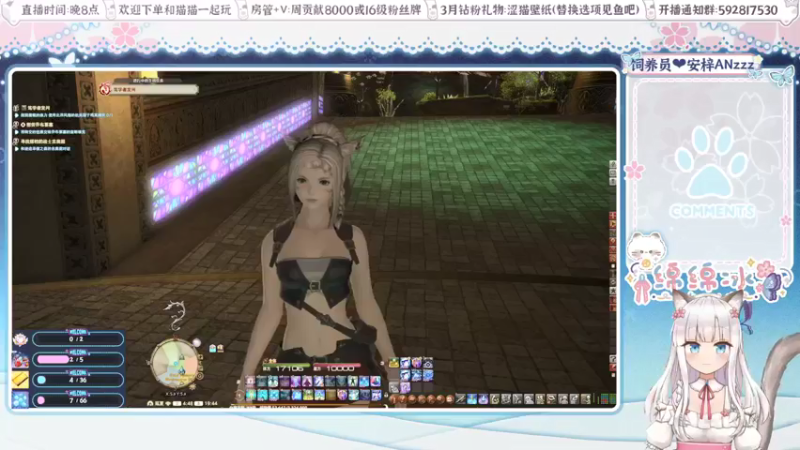This screenshot has height=450, width=800.
Task: Click the green HP bar showing 17106
Action: [x=286, y=365]
